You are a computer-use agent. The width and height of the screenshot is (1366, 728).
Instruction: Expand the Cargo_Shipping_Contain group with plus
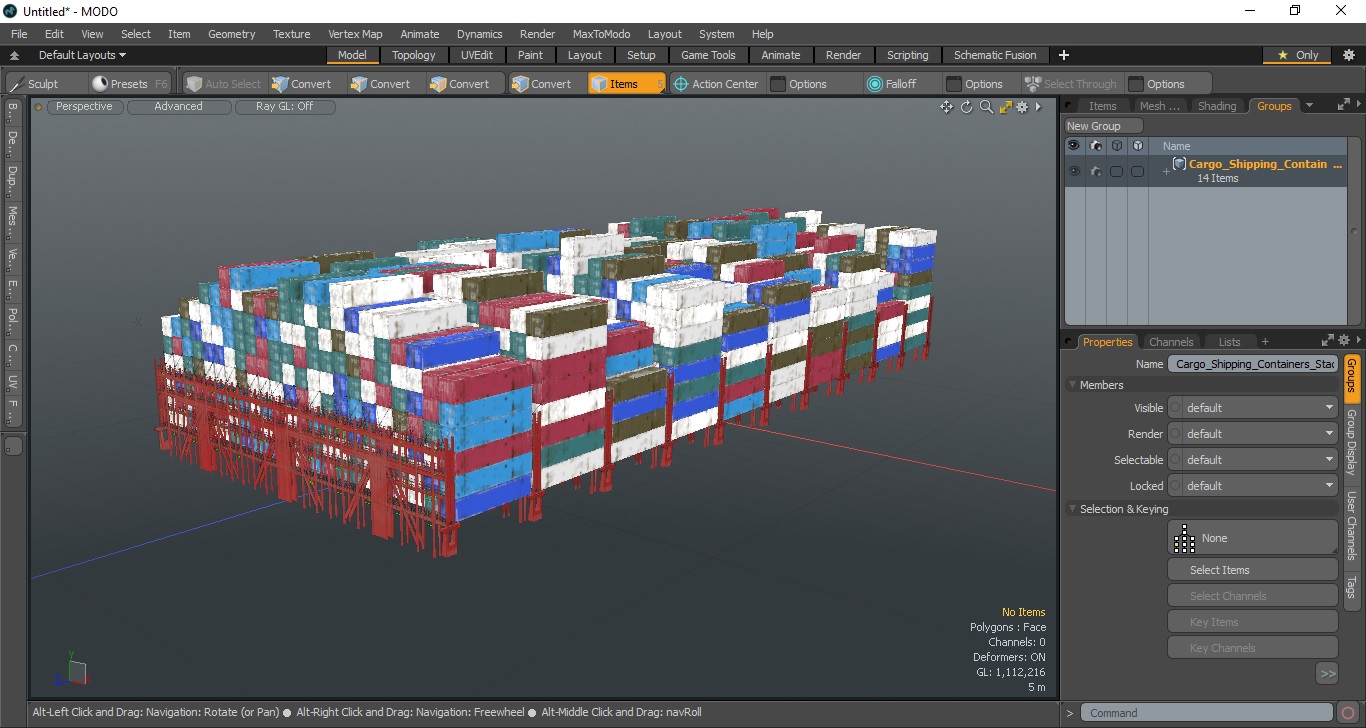(1166, 172)
